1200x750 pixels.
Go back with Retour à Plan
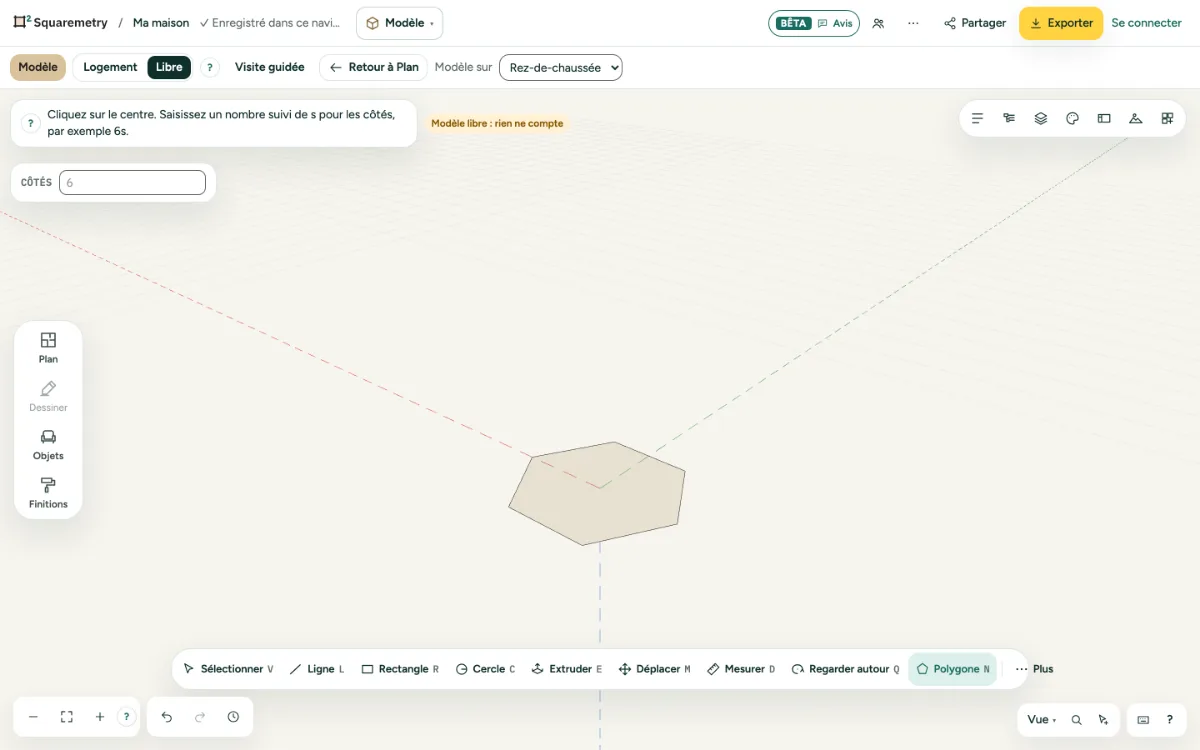point(374,67)
